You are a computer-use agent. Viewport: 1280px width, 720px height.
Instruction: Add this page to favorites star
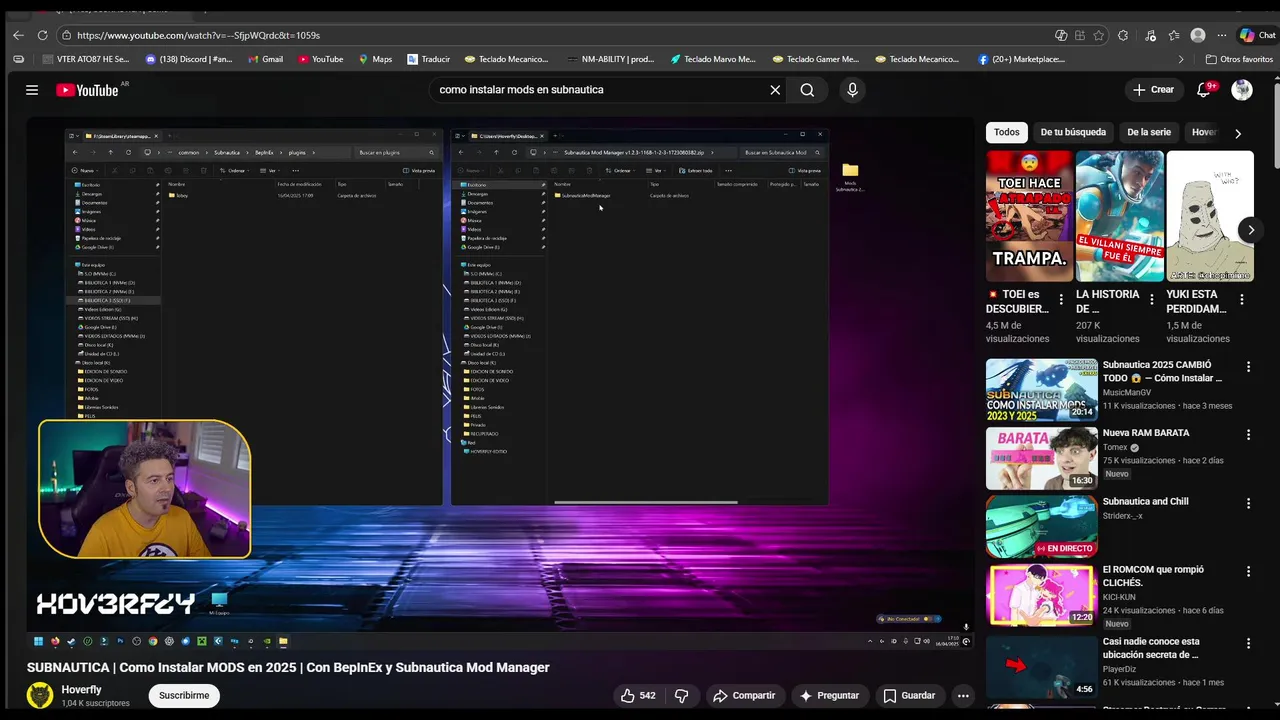point(1099,35)
